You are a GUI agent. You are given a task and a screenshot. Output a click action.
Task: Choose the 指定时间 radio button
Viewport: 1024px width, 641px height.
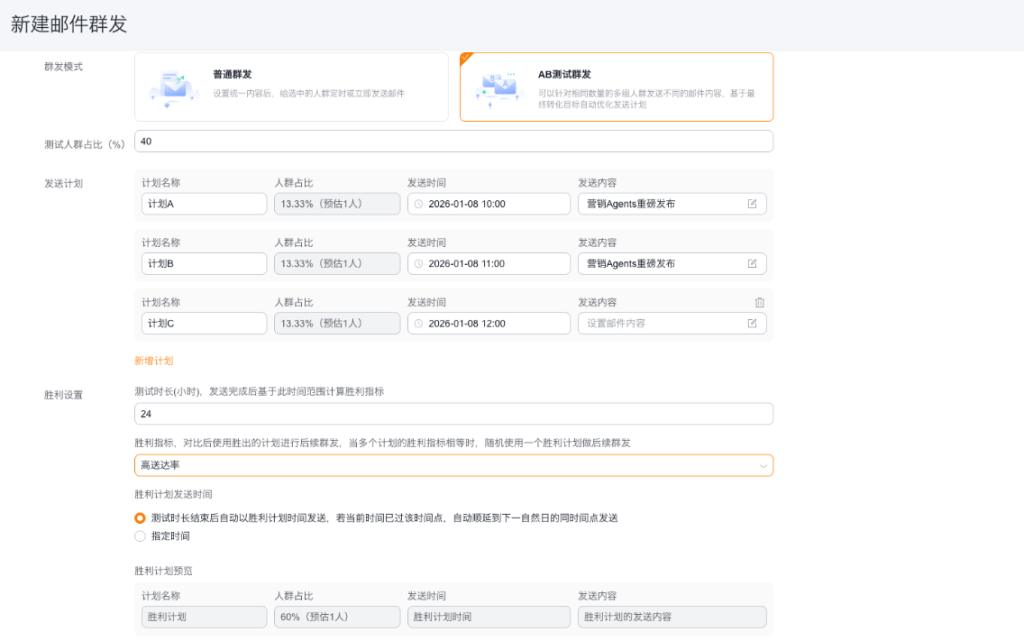pos(140,536)
